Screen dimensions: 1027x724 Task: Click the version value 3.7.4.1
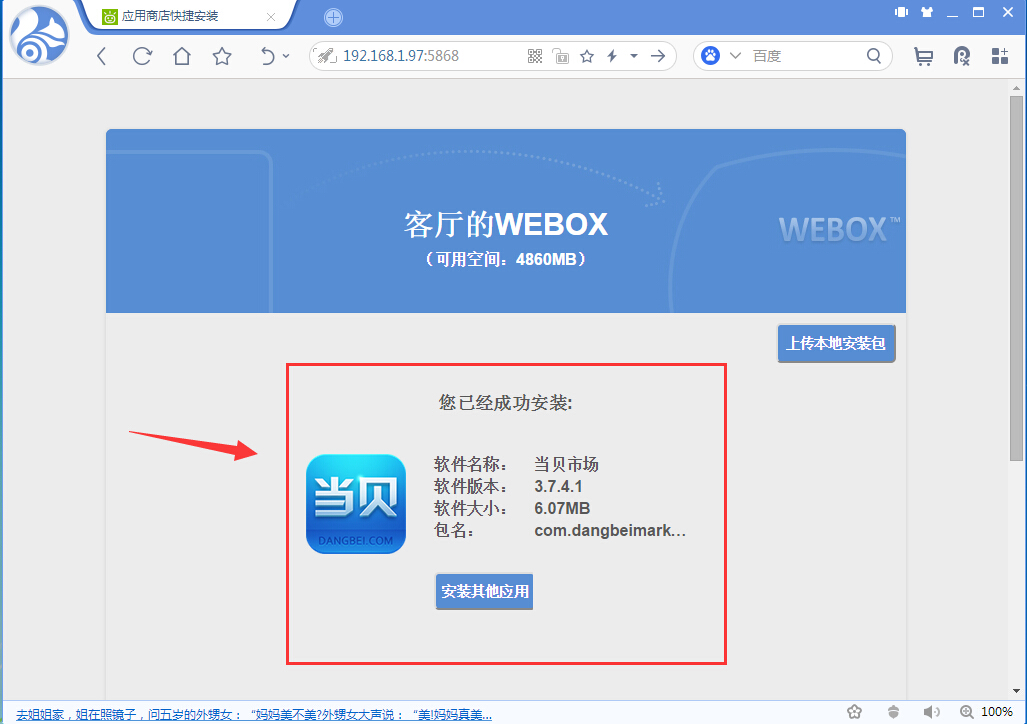558,487
